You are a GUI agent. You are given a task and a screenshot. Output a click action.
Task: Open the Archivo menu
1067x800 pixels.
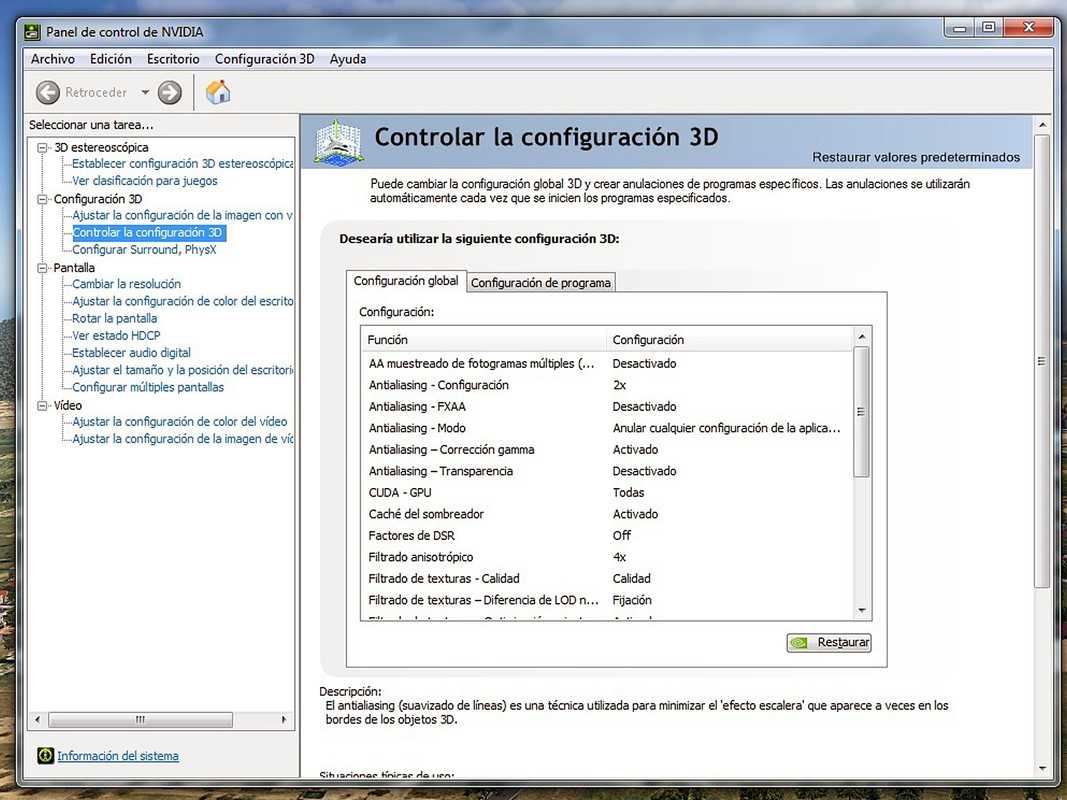coord(52,59)
